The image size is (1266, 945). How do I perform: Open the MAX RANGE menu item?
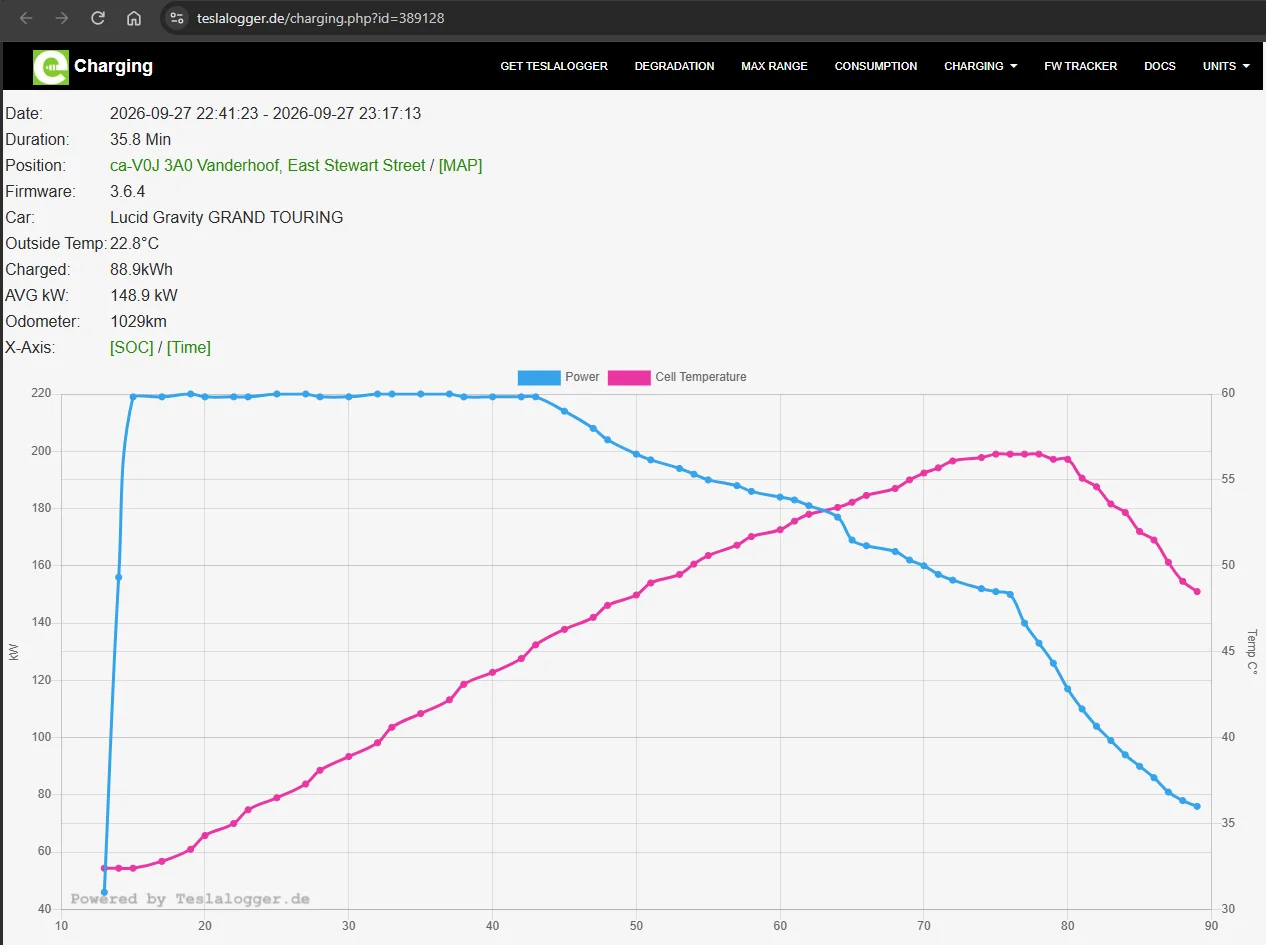(x=774, y=66)
